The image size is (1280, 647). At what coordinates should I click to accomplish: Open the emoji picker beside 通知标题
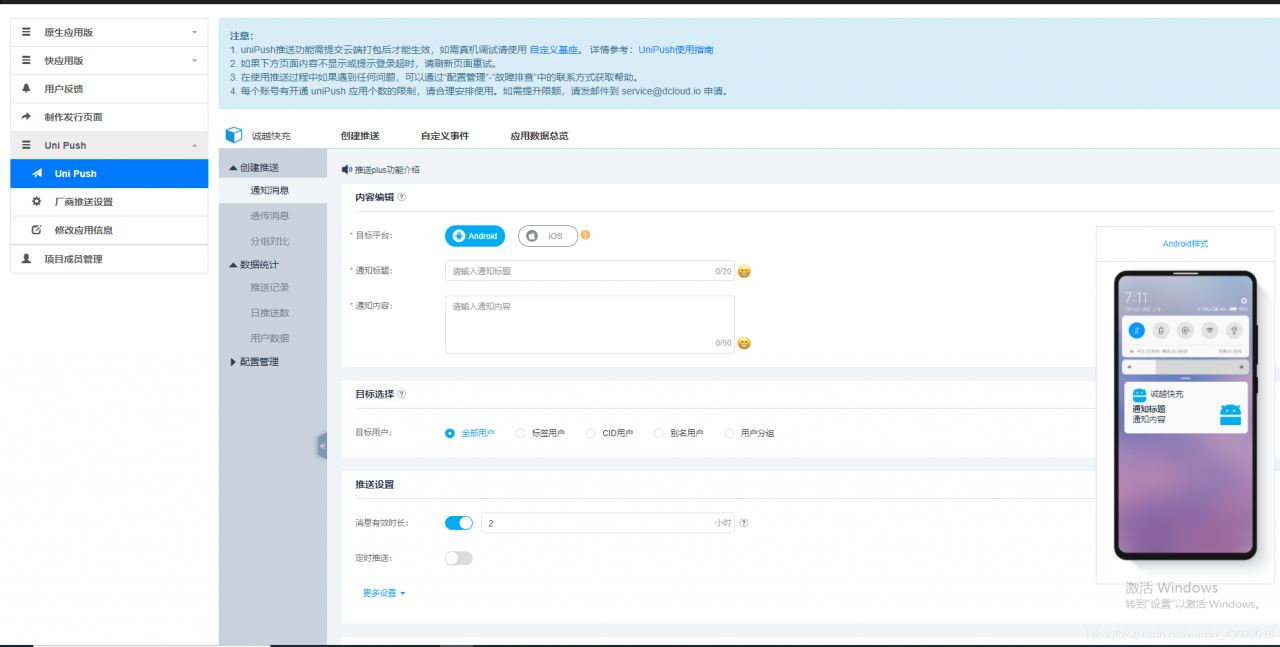tap(743, 270)
